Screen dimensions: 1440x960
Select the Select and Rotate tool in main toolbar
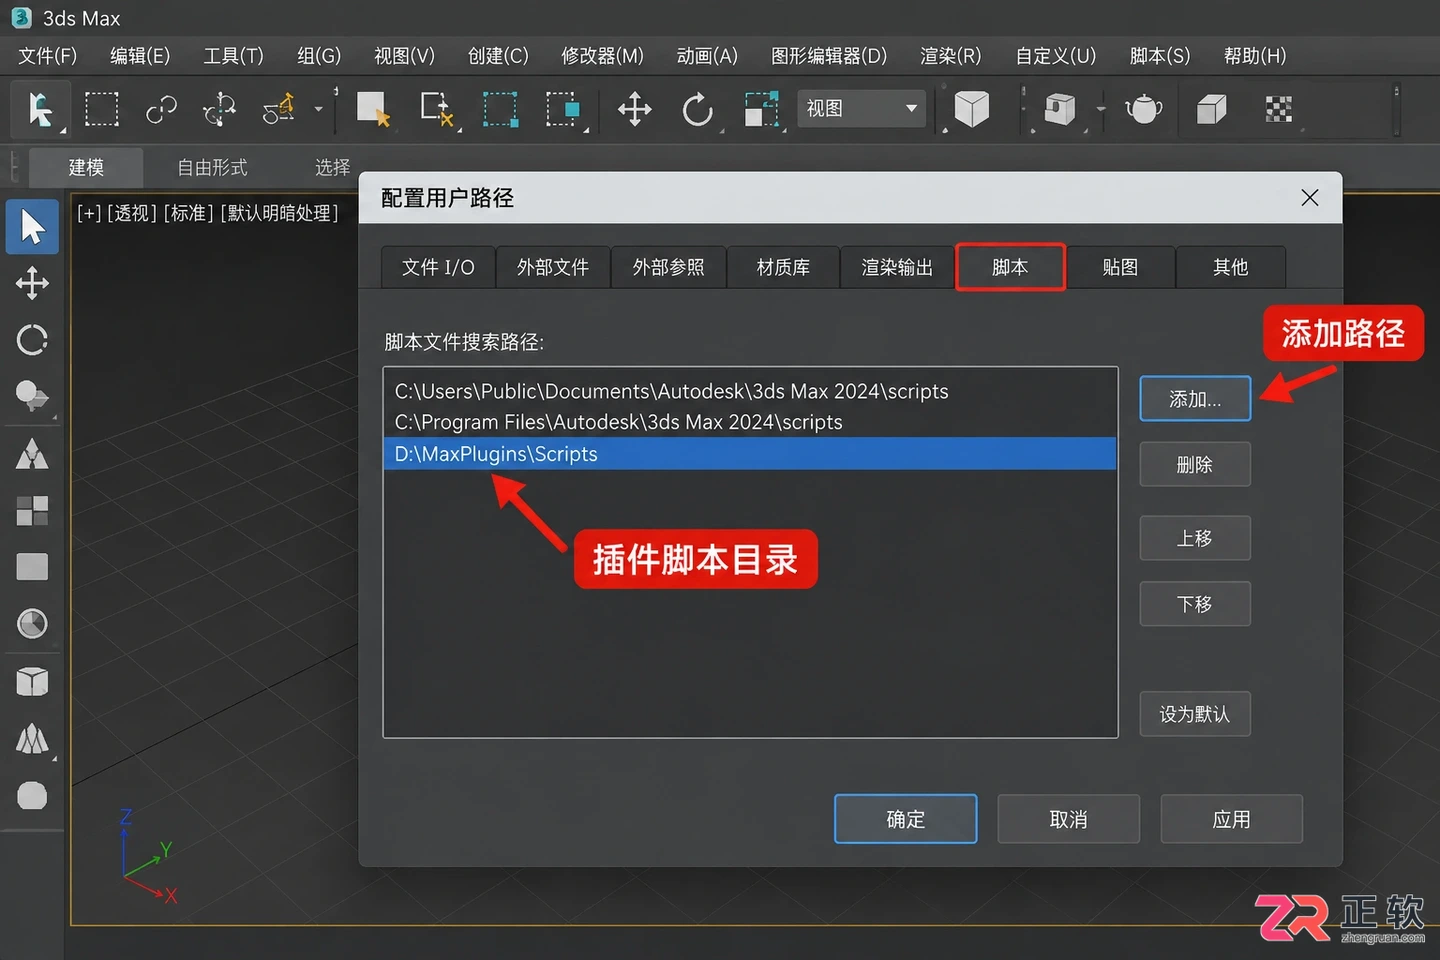point(697,109)
